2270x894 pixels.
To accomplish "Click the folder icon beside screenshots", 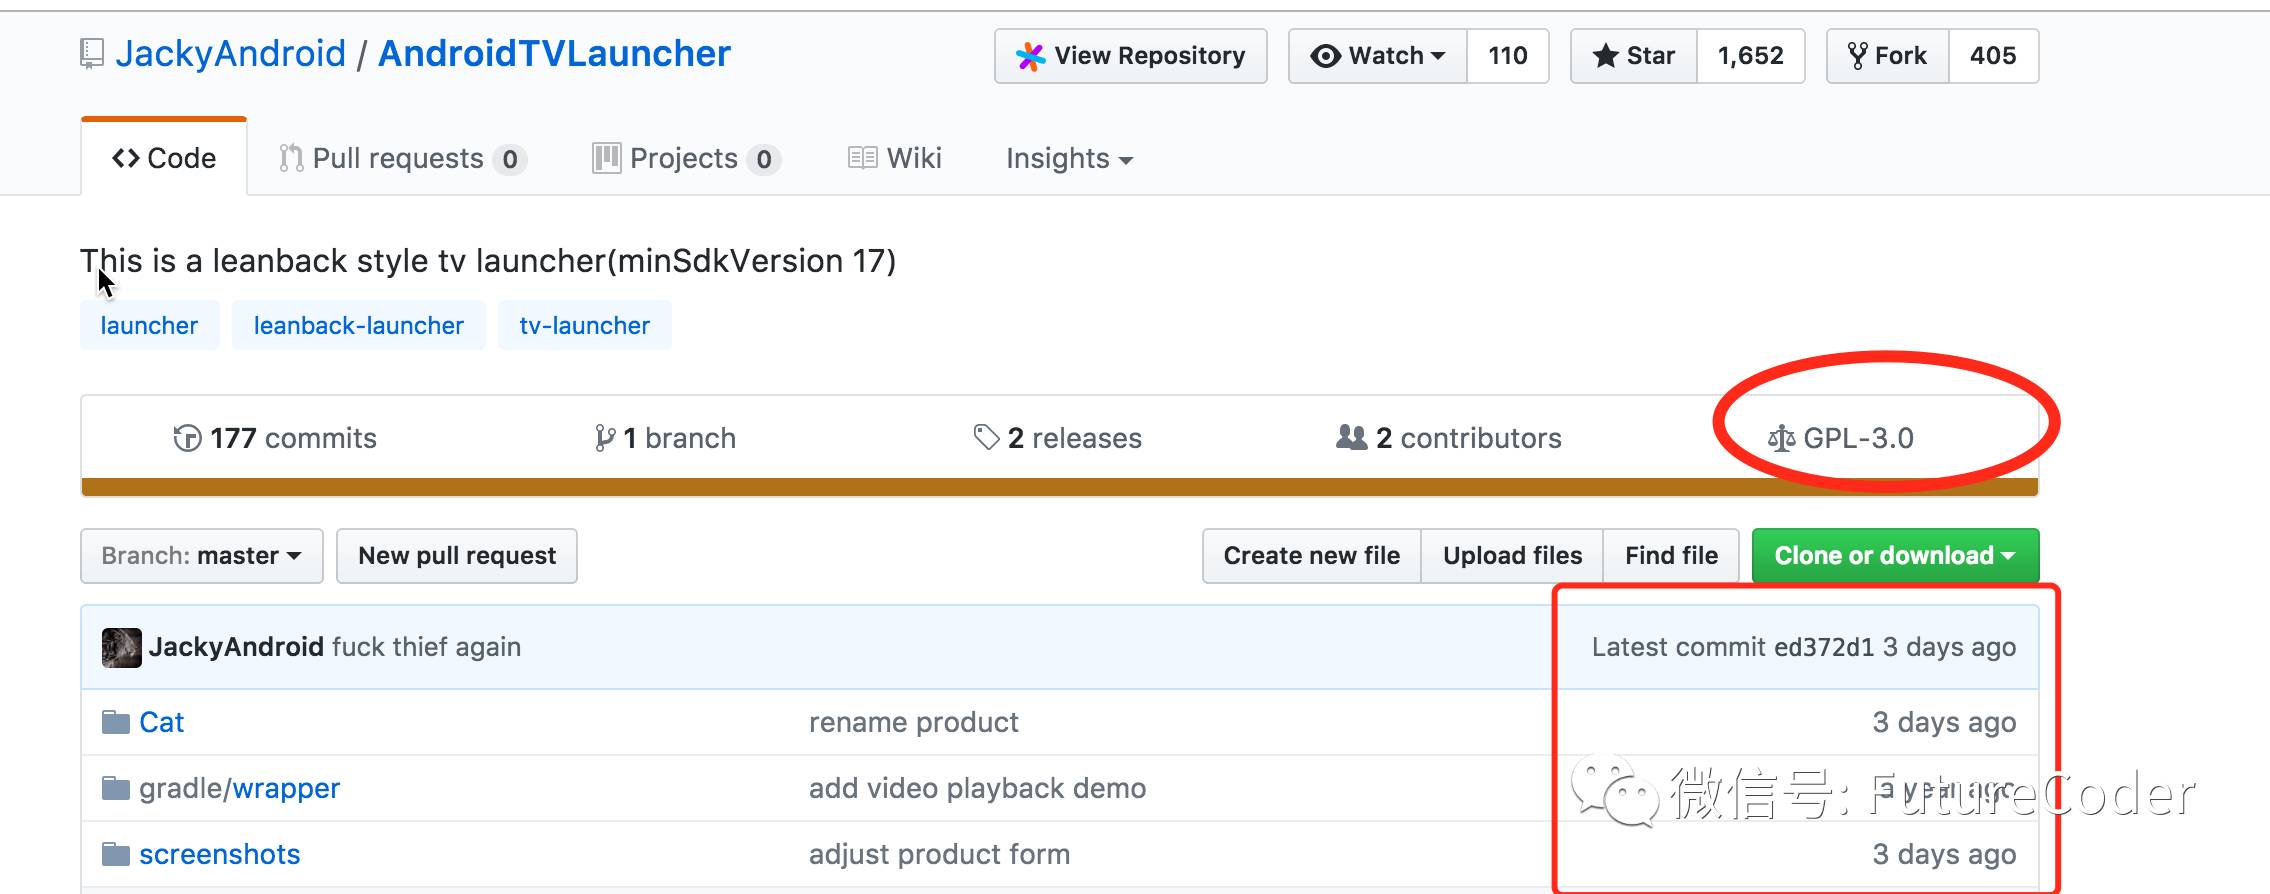I will pos(116,854).
